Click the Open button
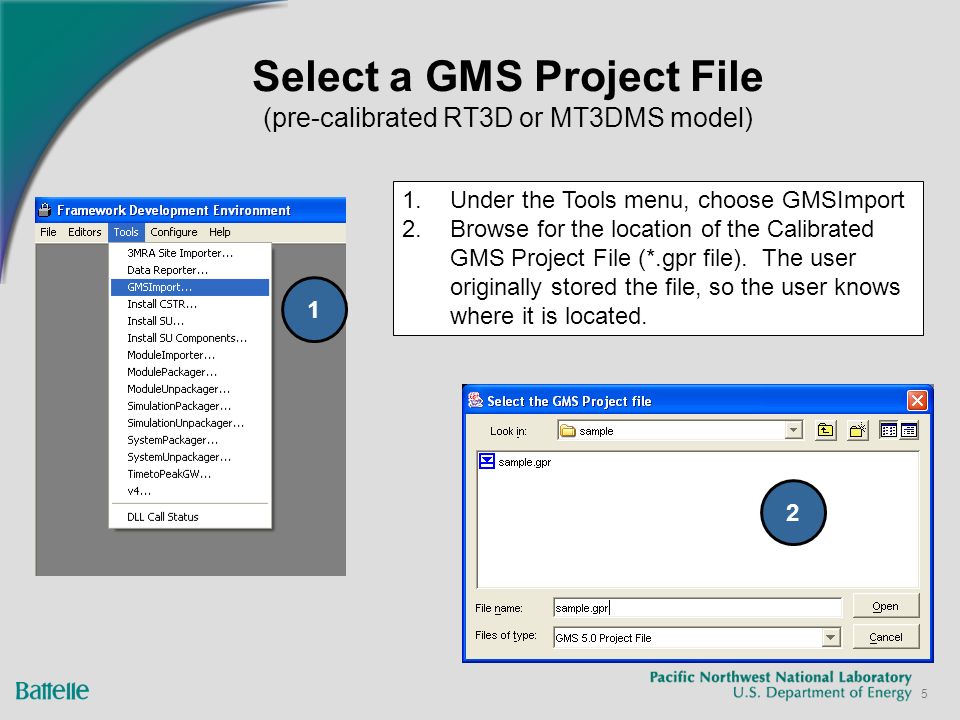960x720 pixels. tap(885, 606)
